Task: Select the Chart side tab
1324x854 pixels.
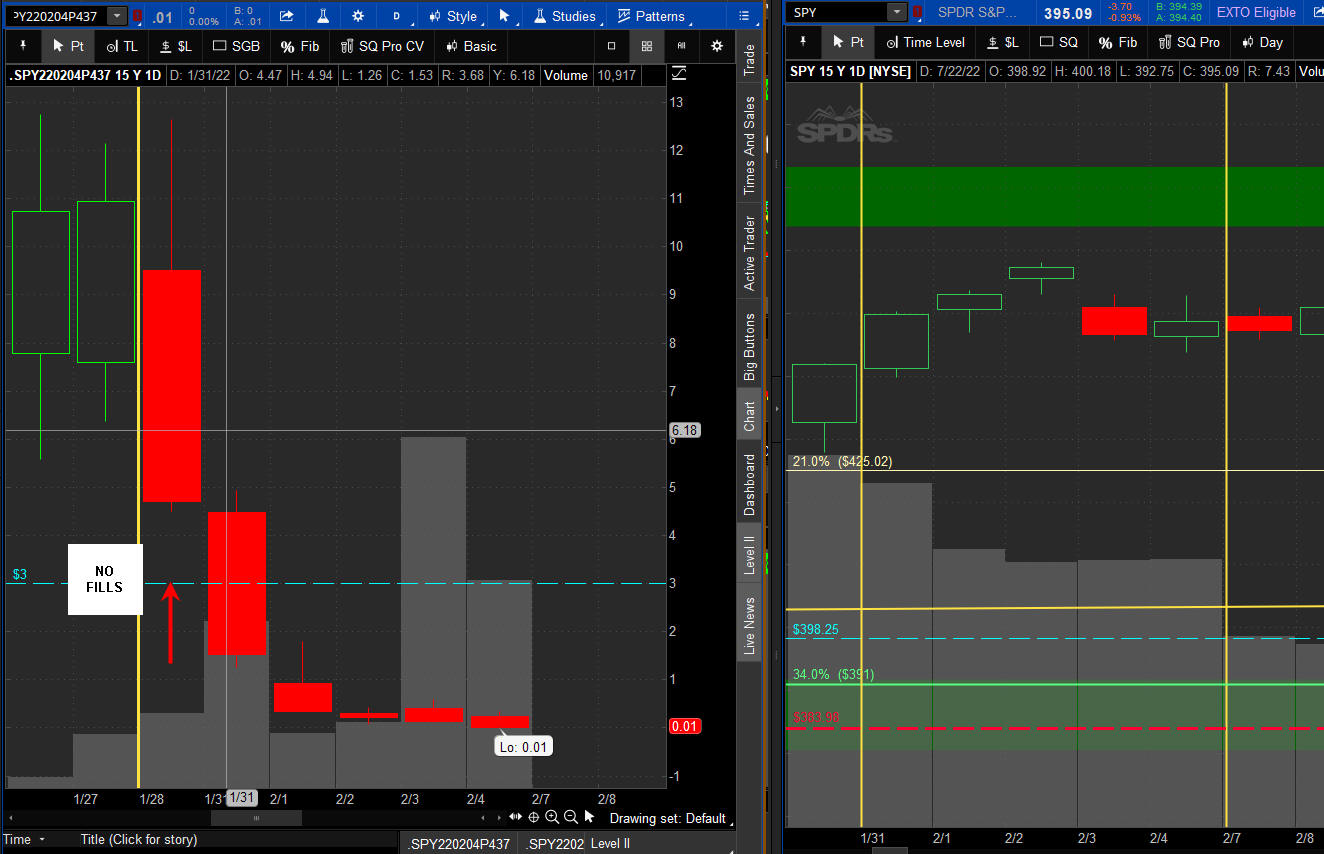Action: pos(749,417)
